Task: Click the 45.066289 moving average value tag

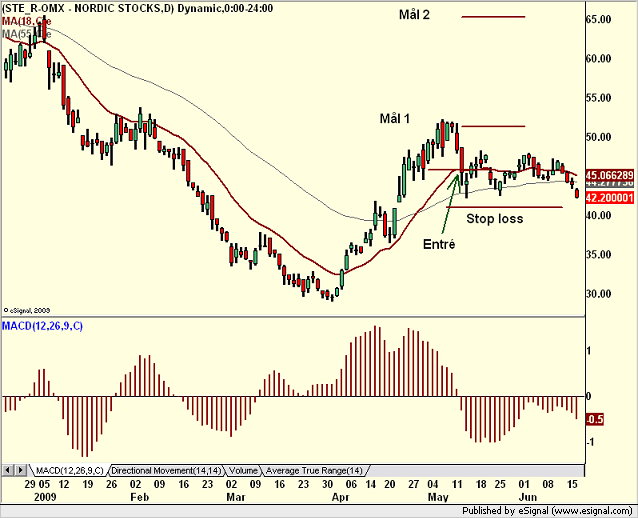Action: (610, 175)
